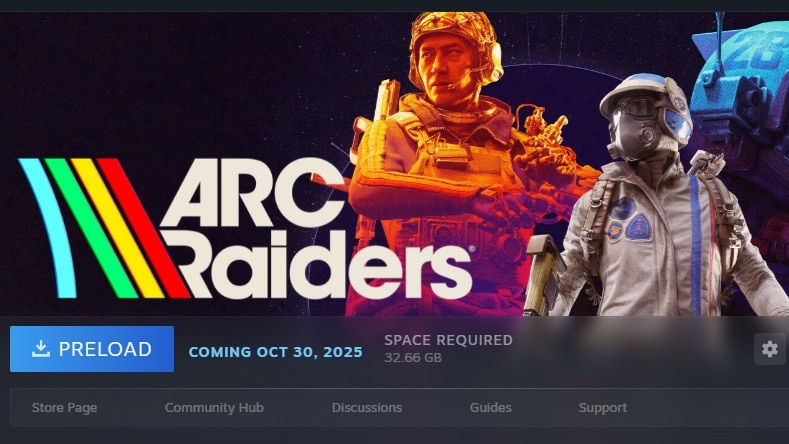Click the blue PRELOAD button
Viewport: 789px width, 444px height.
click(92, 349)
